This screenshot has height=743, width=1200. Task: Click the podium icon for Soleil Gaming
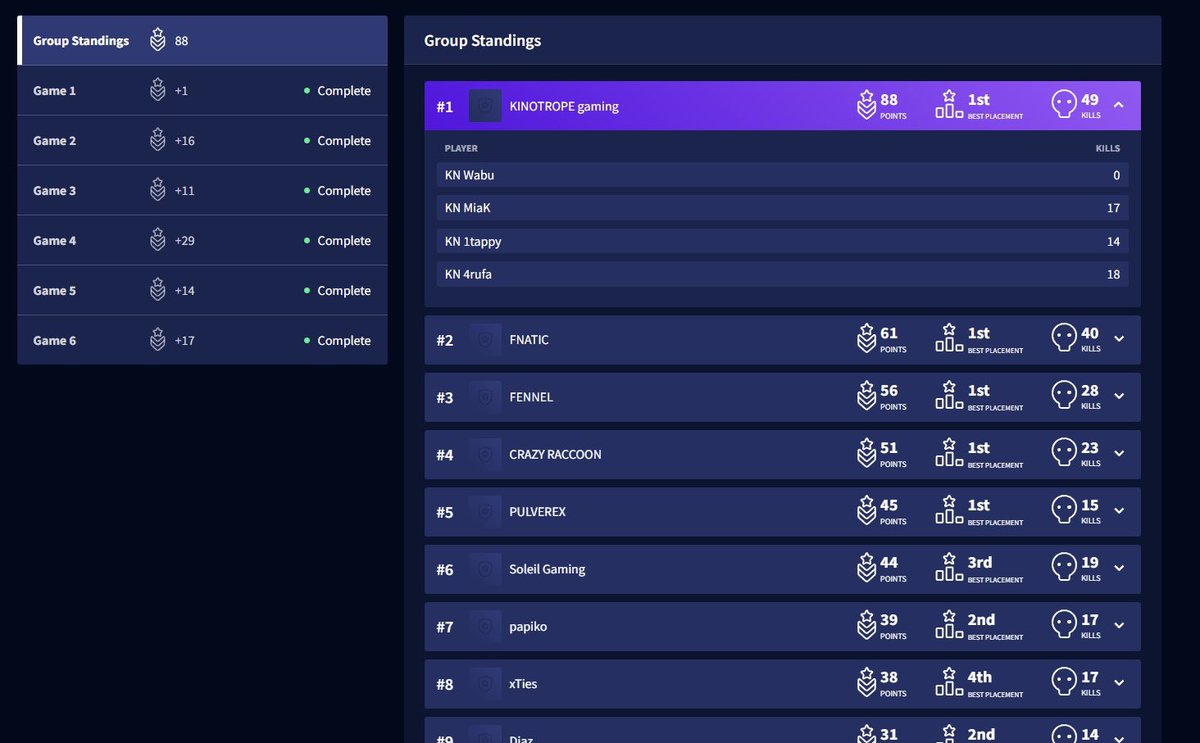(x=949, y=568)
